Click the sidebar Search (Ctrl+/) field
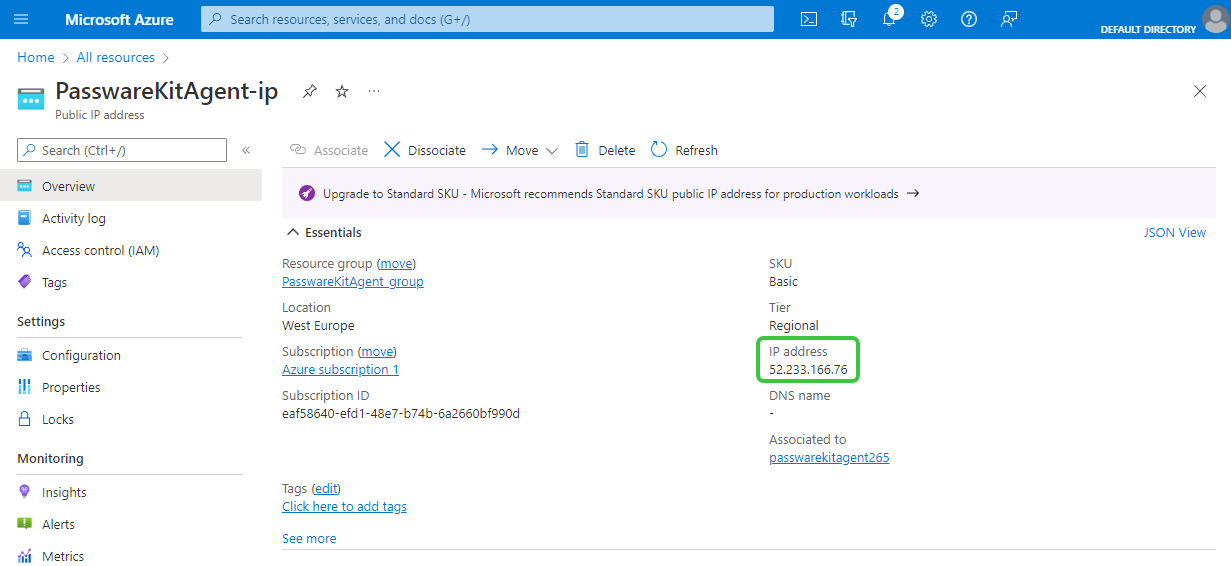The height and width of the screenshot is (566, 1231). (x=122, y=150)
